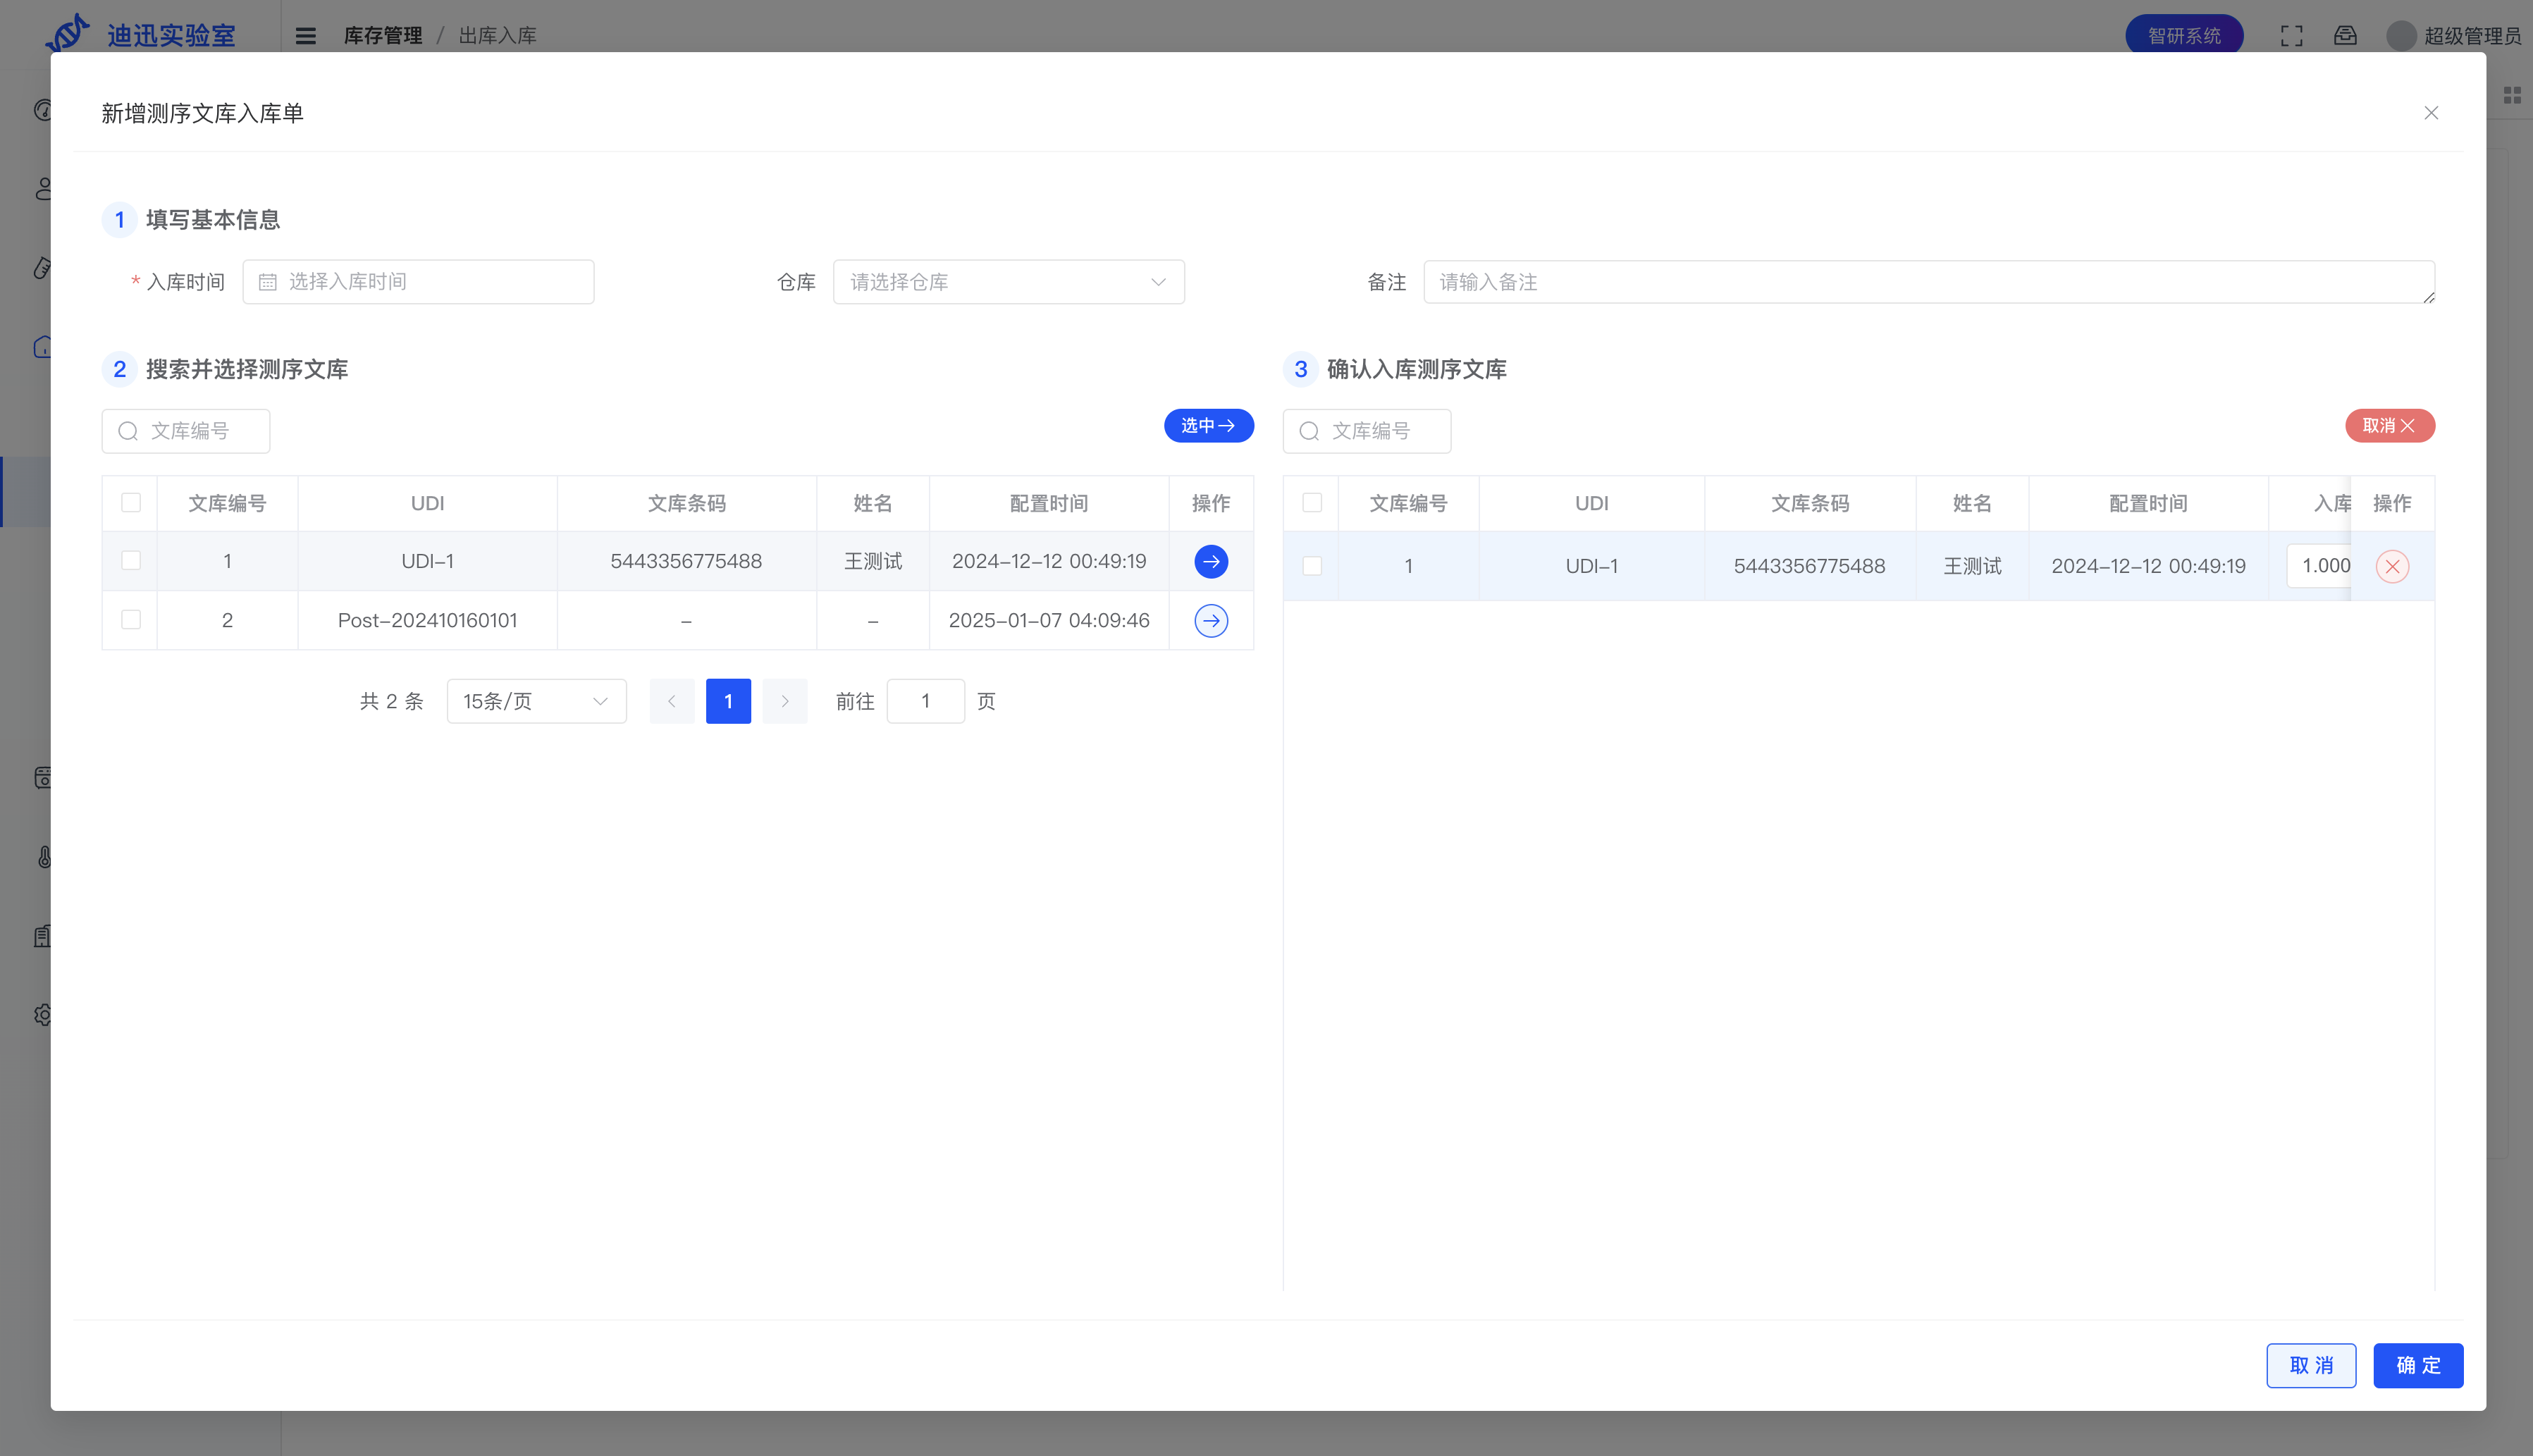Move library row UDI-1 to confirm list
The height and width of the screenshot is (1456, 2533).
pos(1210,561)
